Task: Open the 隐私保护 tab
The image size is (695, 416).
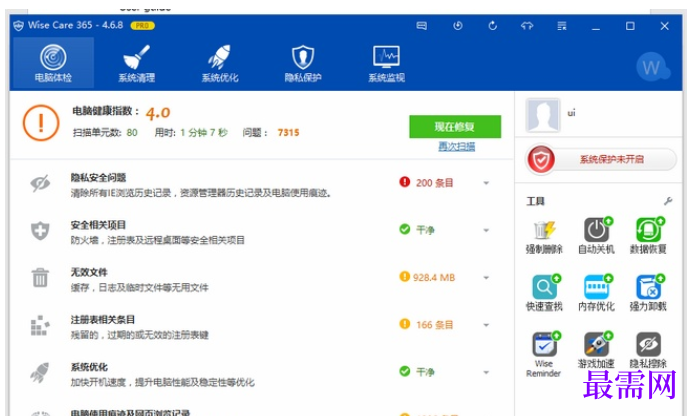Action: (303, 62)
